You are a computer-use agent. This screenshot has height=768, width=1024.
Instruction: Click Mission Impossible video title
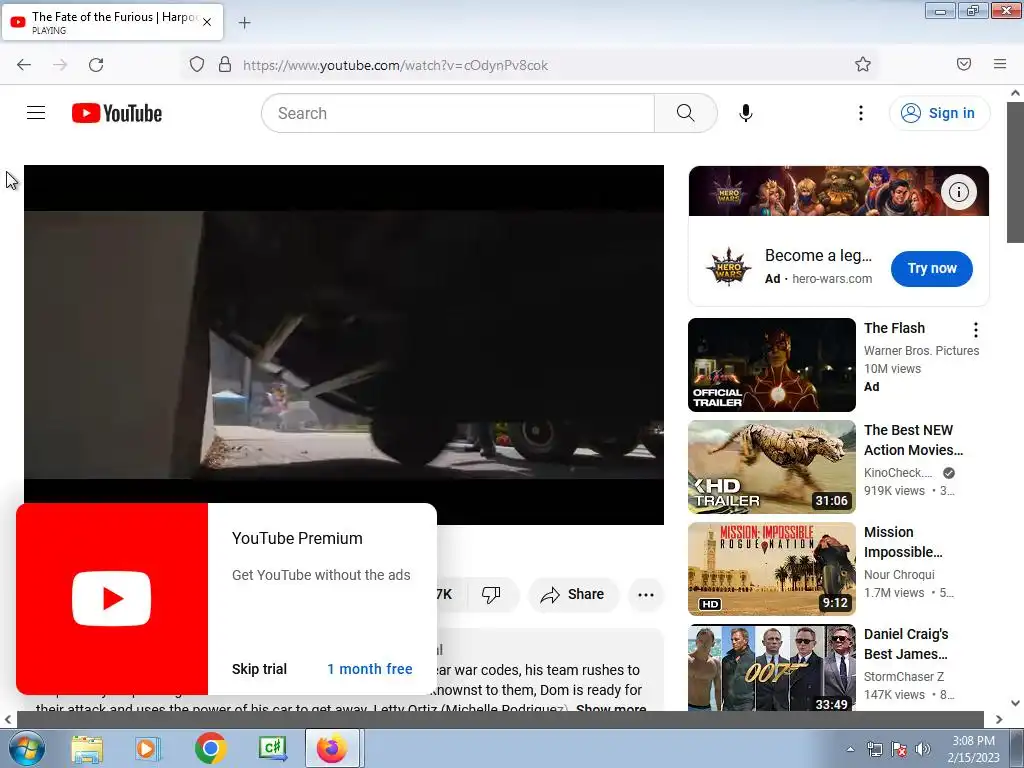(x=903, y=542)
